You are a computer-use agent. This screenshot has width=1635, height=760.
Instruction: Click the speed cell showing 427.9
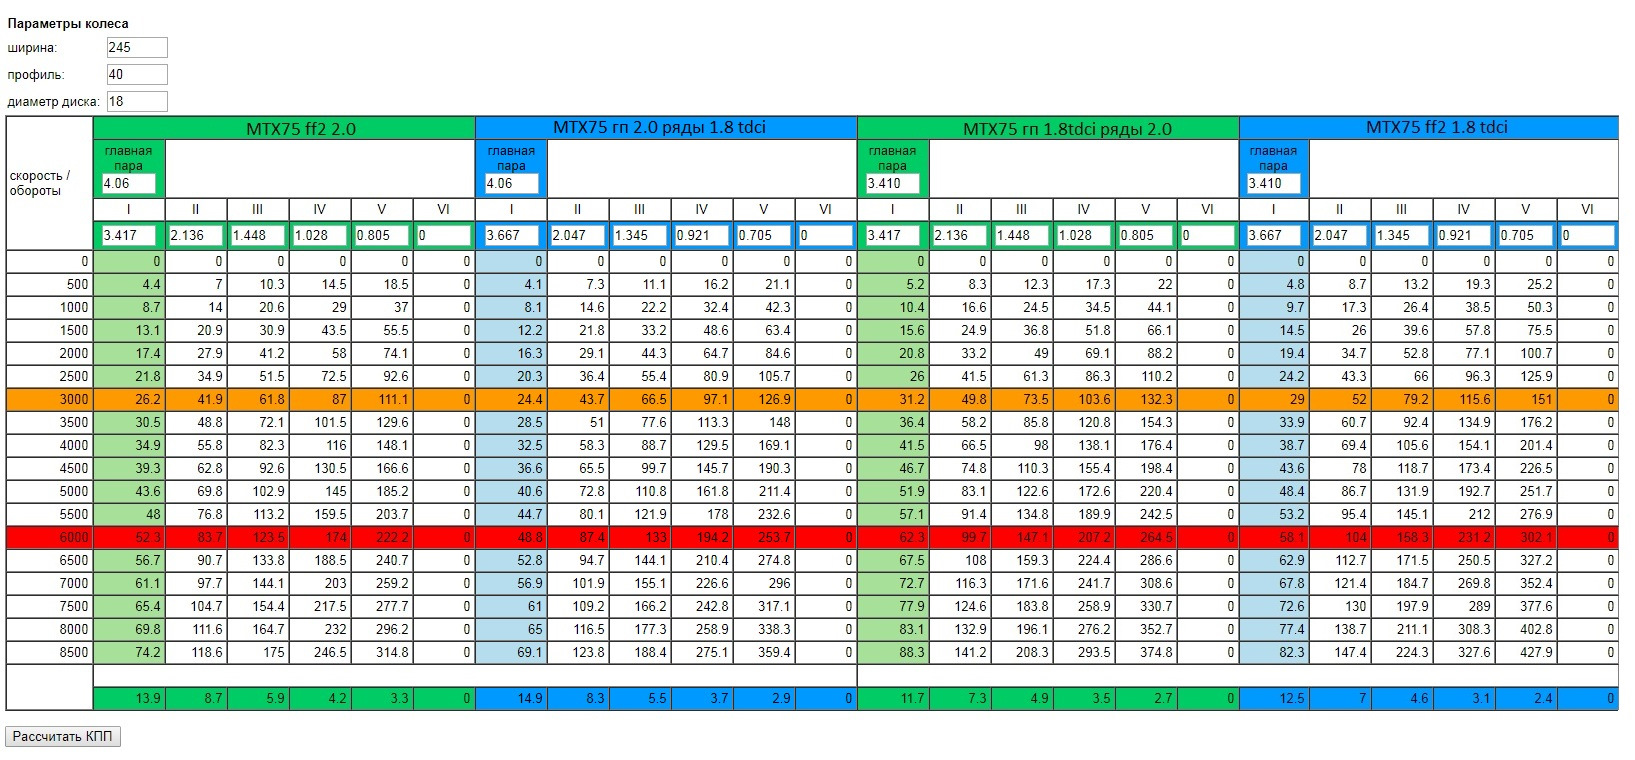pyautogui.click(x=1526, y=652)
